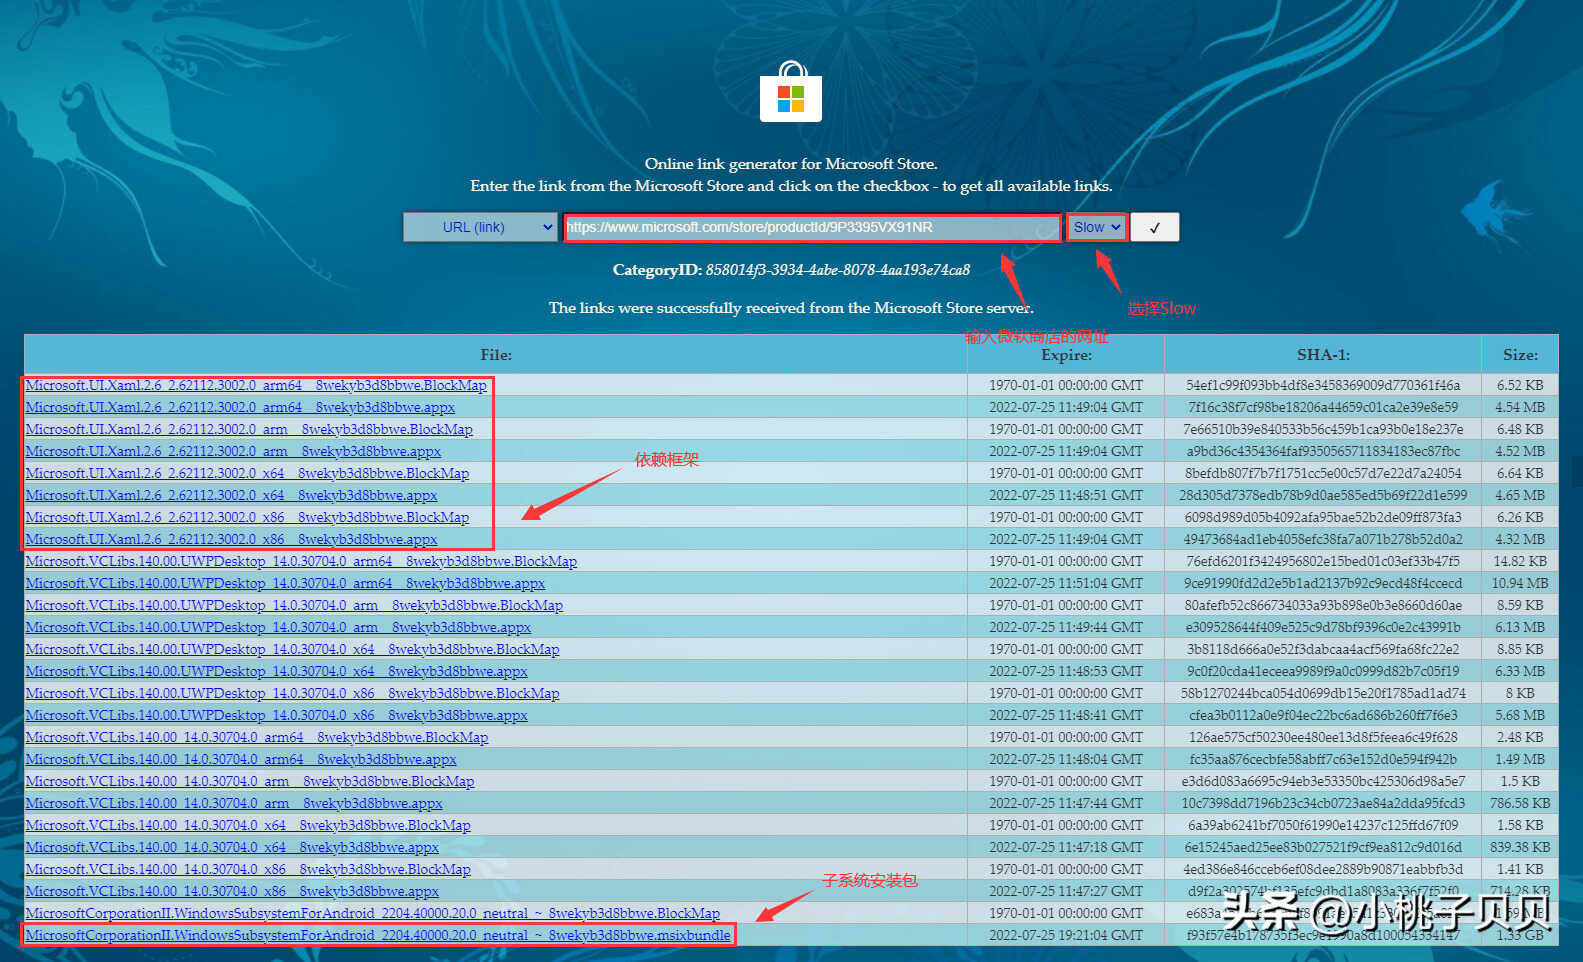Open VCLibs.140.00 14.0.30704.0 x64 BlockMap link
Screen dimensions: 1583x962
tap(248, 825)
